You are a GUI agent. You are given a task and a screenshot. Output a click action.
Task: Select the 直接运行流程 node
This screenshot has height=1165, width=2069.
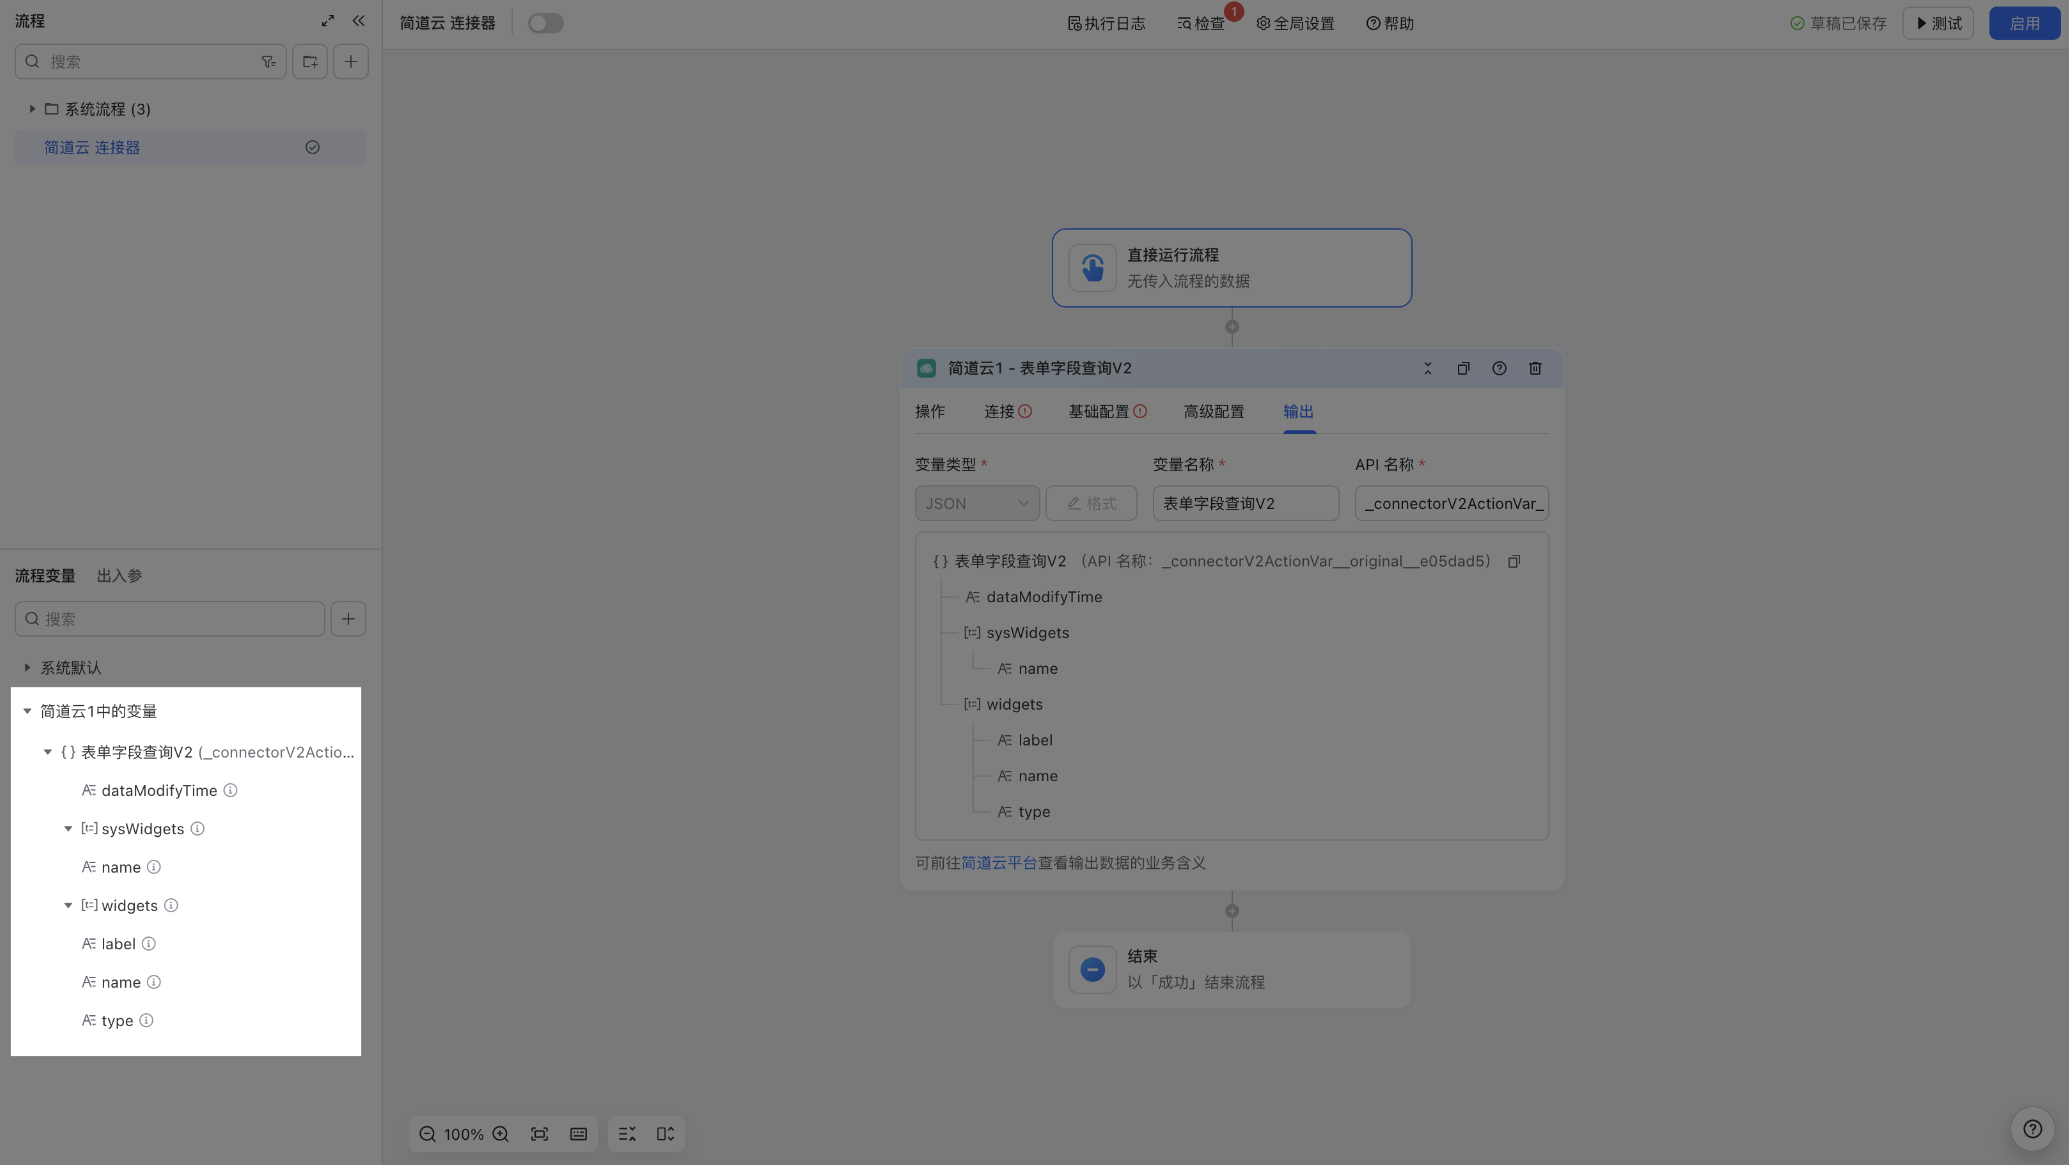1232,268
